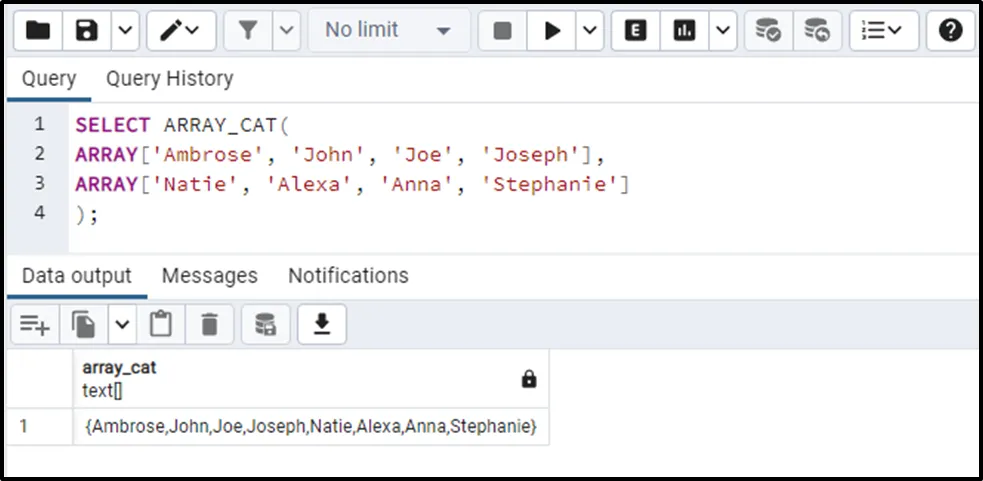This screenshot has height=481, width=983.
Task: Download results with the save results icon
Action: [322, 324]
